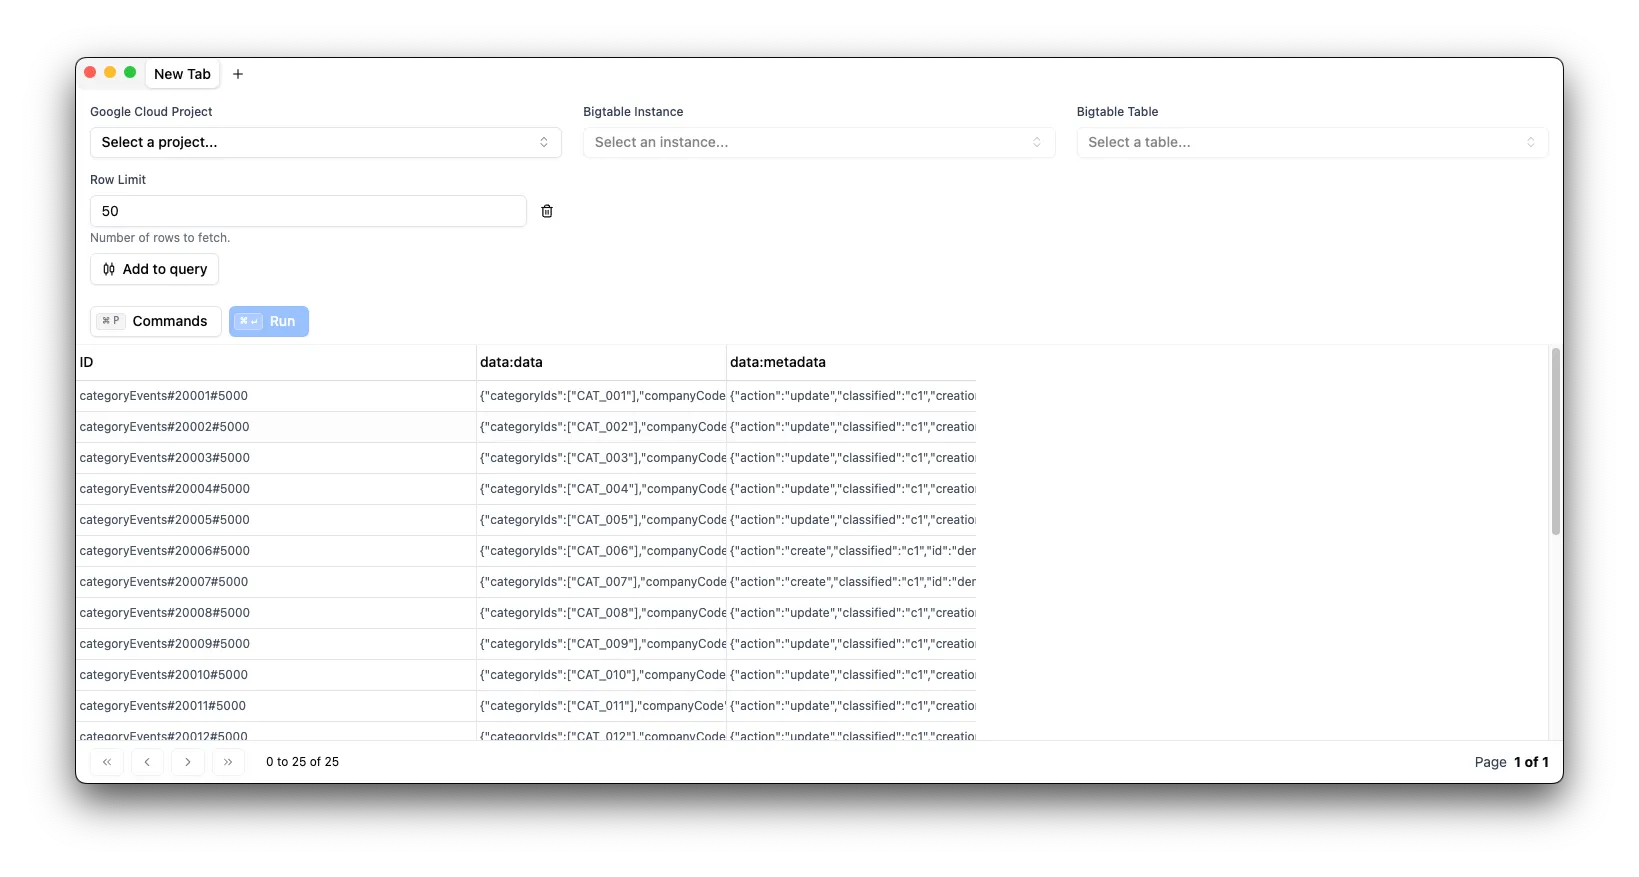Click the CAT_003 data cell

click(601, 458)
